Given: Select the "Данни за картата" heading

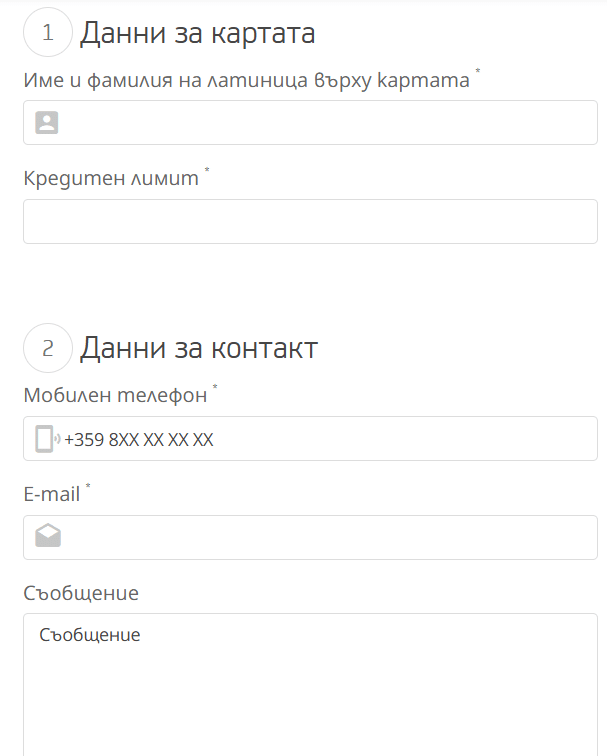Looking at the screenshot, I should point(198,33).
